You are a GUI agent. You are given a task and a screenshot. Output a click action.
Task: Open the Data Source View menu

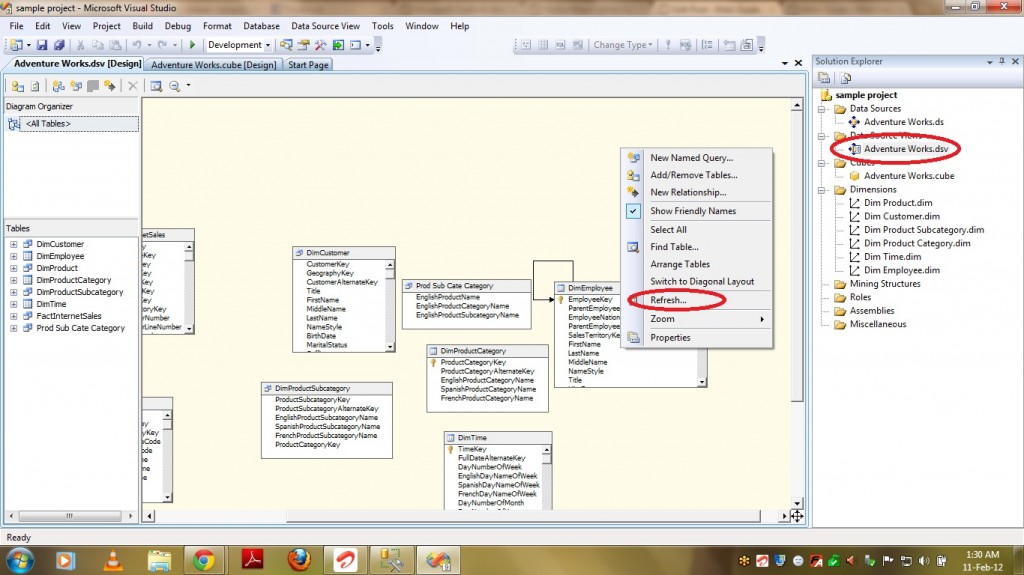pyautogui.click(x=325, y=26)
